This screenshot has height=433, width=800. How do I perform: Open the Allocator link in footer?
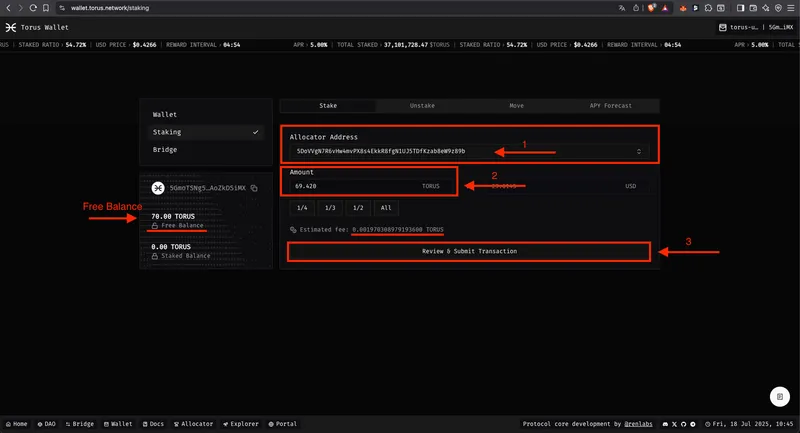point(194,424)
